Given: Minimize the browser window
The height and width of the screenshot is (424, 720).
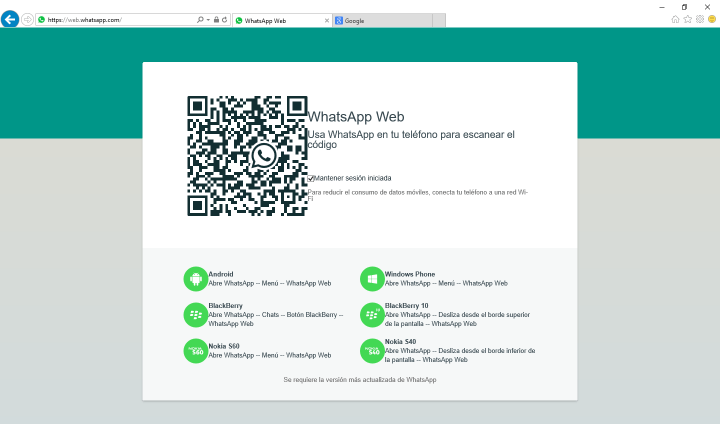Looking at the screenshot, I should (x=662, y=7).
